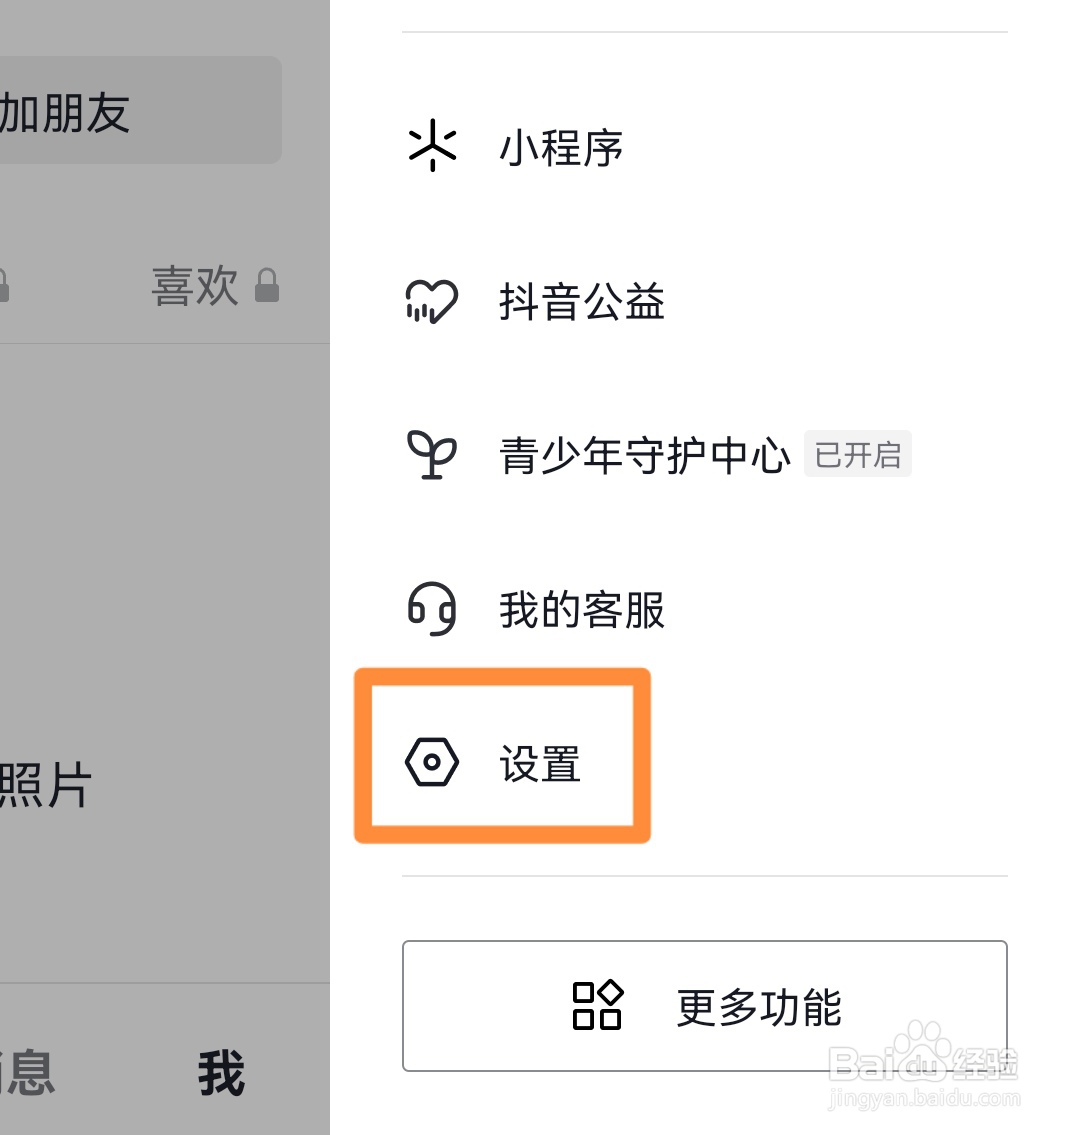Open 我的客服 customer service entry

click(582, 610)
